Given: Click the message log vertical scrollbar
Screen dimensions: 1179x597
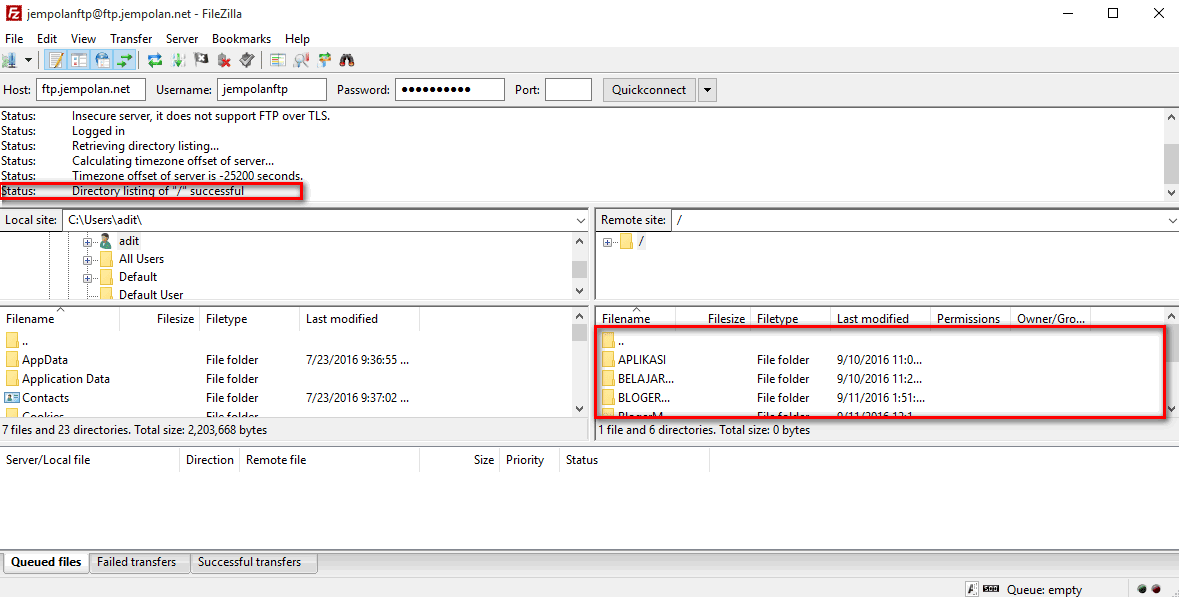Looking at the screenshot, I should 1171,154.
